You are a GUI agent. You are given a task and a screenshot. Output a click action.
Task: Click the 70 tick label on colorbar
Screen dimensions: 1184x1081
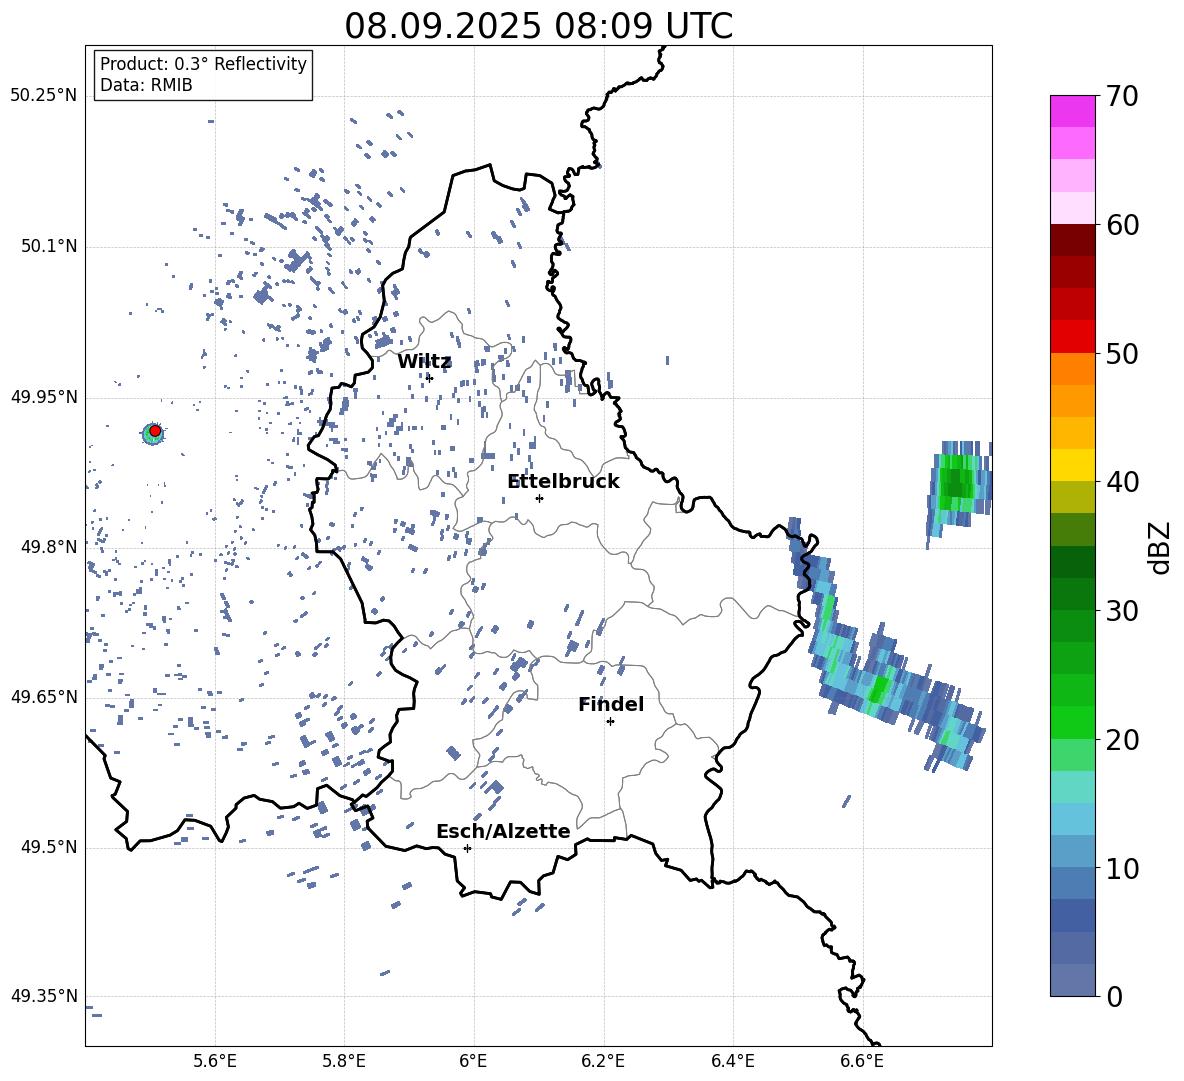tap(1122, 97)
